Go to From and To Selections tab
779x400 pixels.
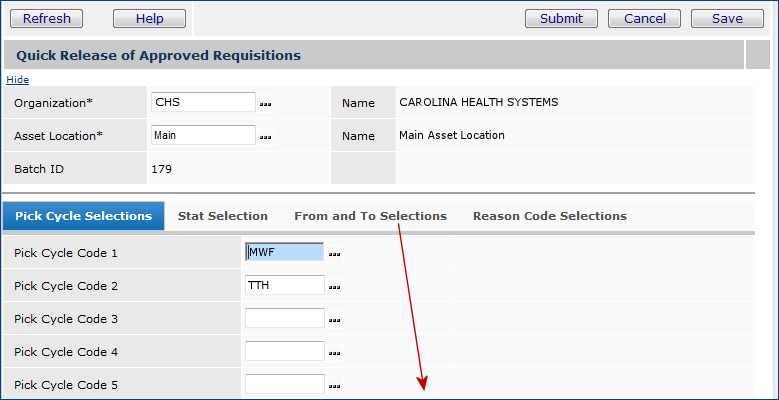point(370,216)
